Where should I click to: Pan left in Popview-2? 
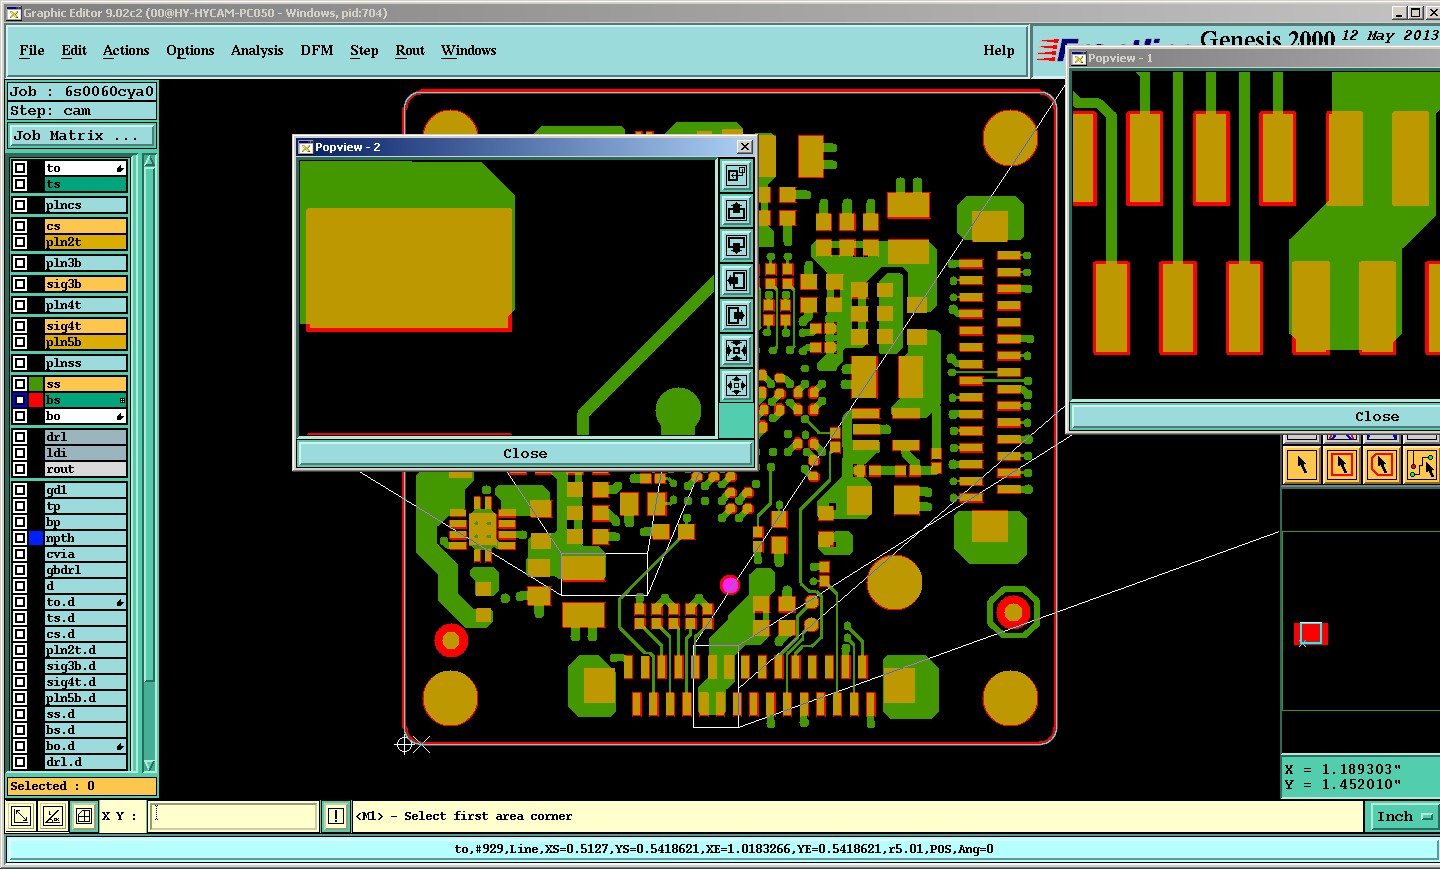736,281
